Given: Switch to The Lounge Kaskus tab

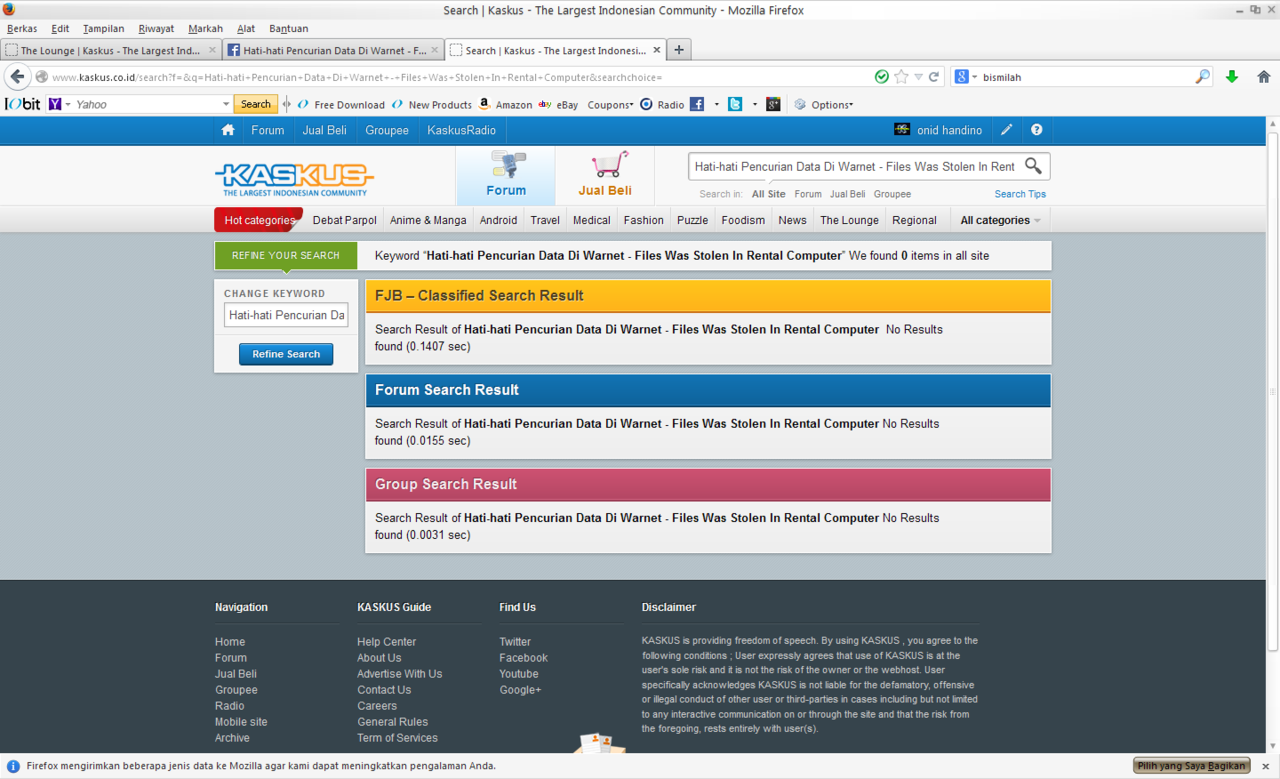Looking at the screenshot, I should coord(110,50).
